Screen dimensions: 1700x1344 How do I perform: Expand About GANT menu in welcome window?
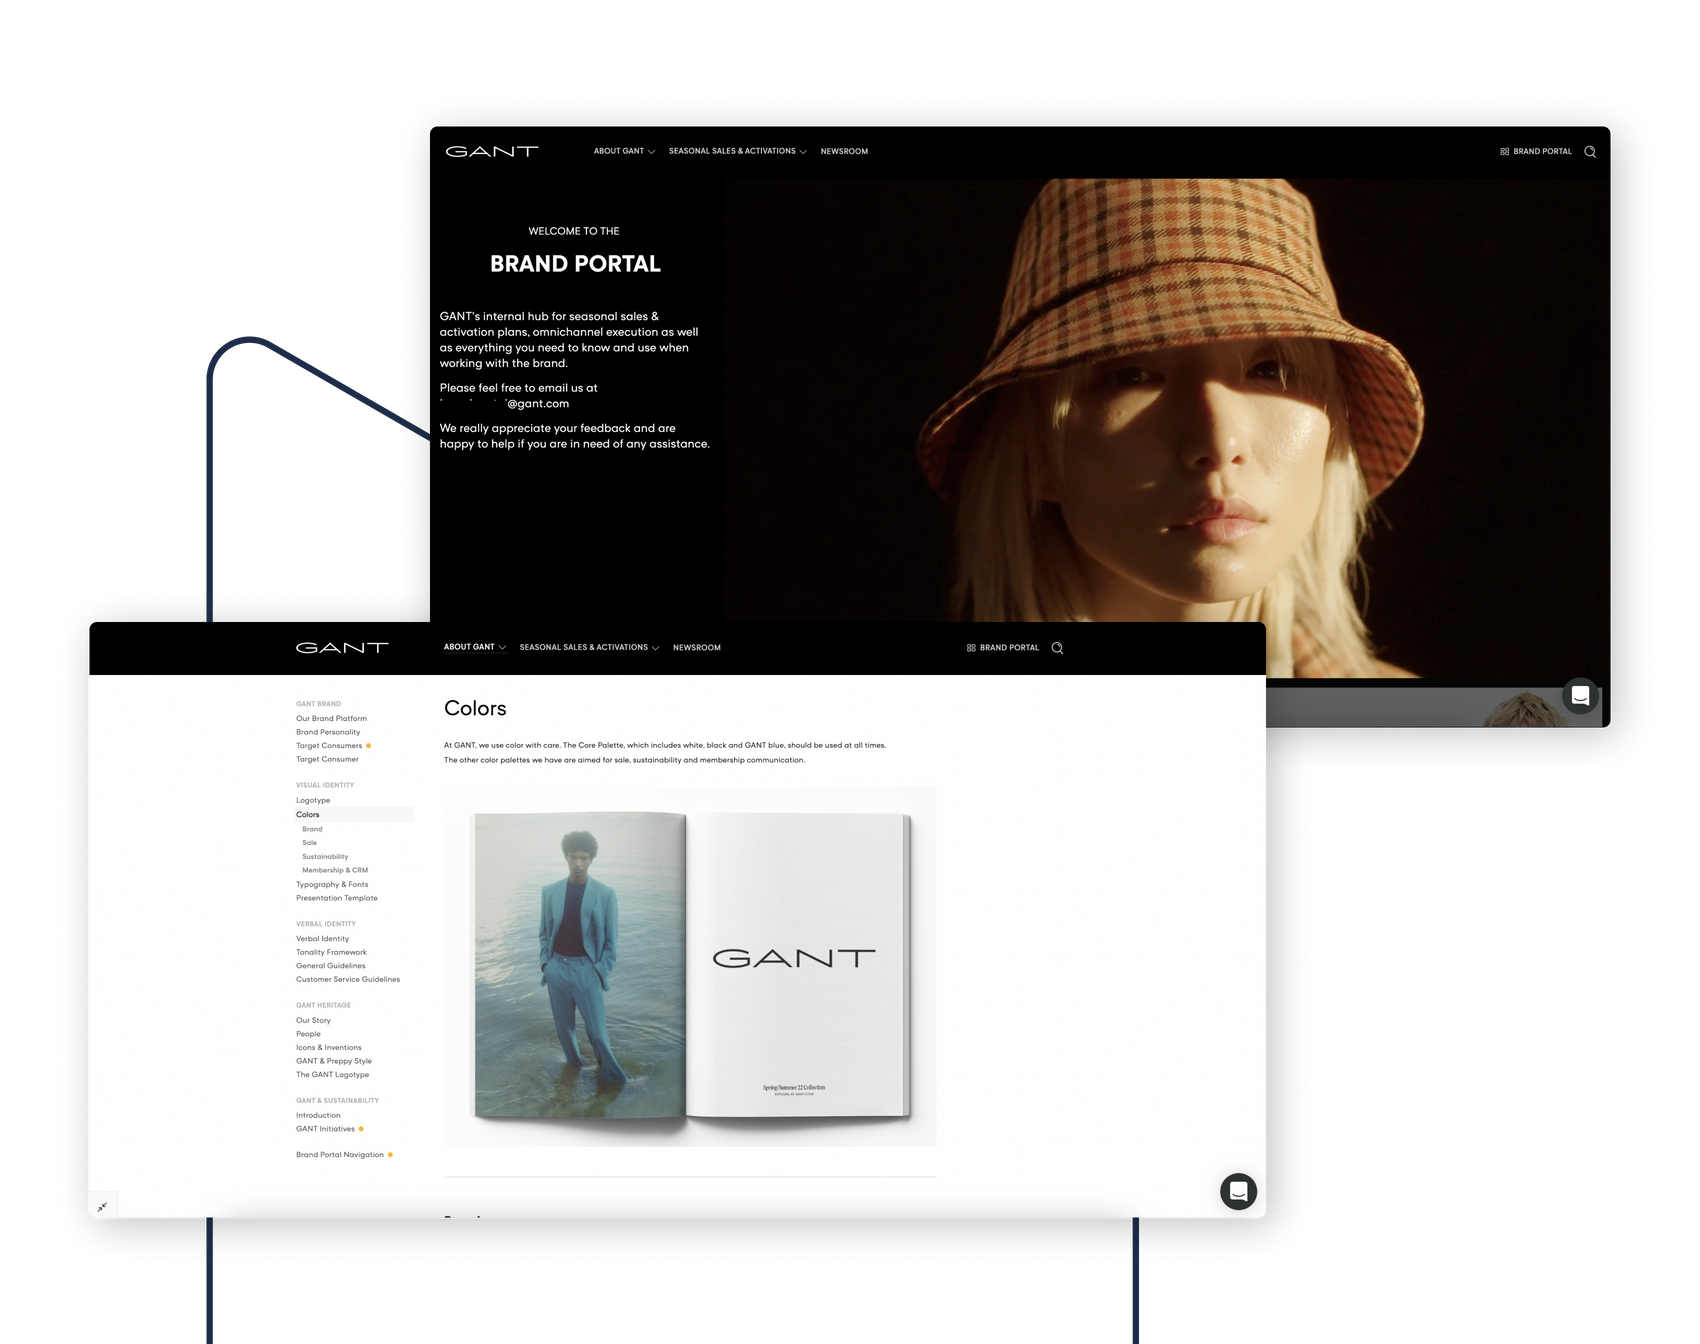tap(624, 151)
